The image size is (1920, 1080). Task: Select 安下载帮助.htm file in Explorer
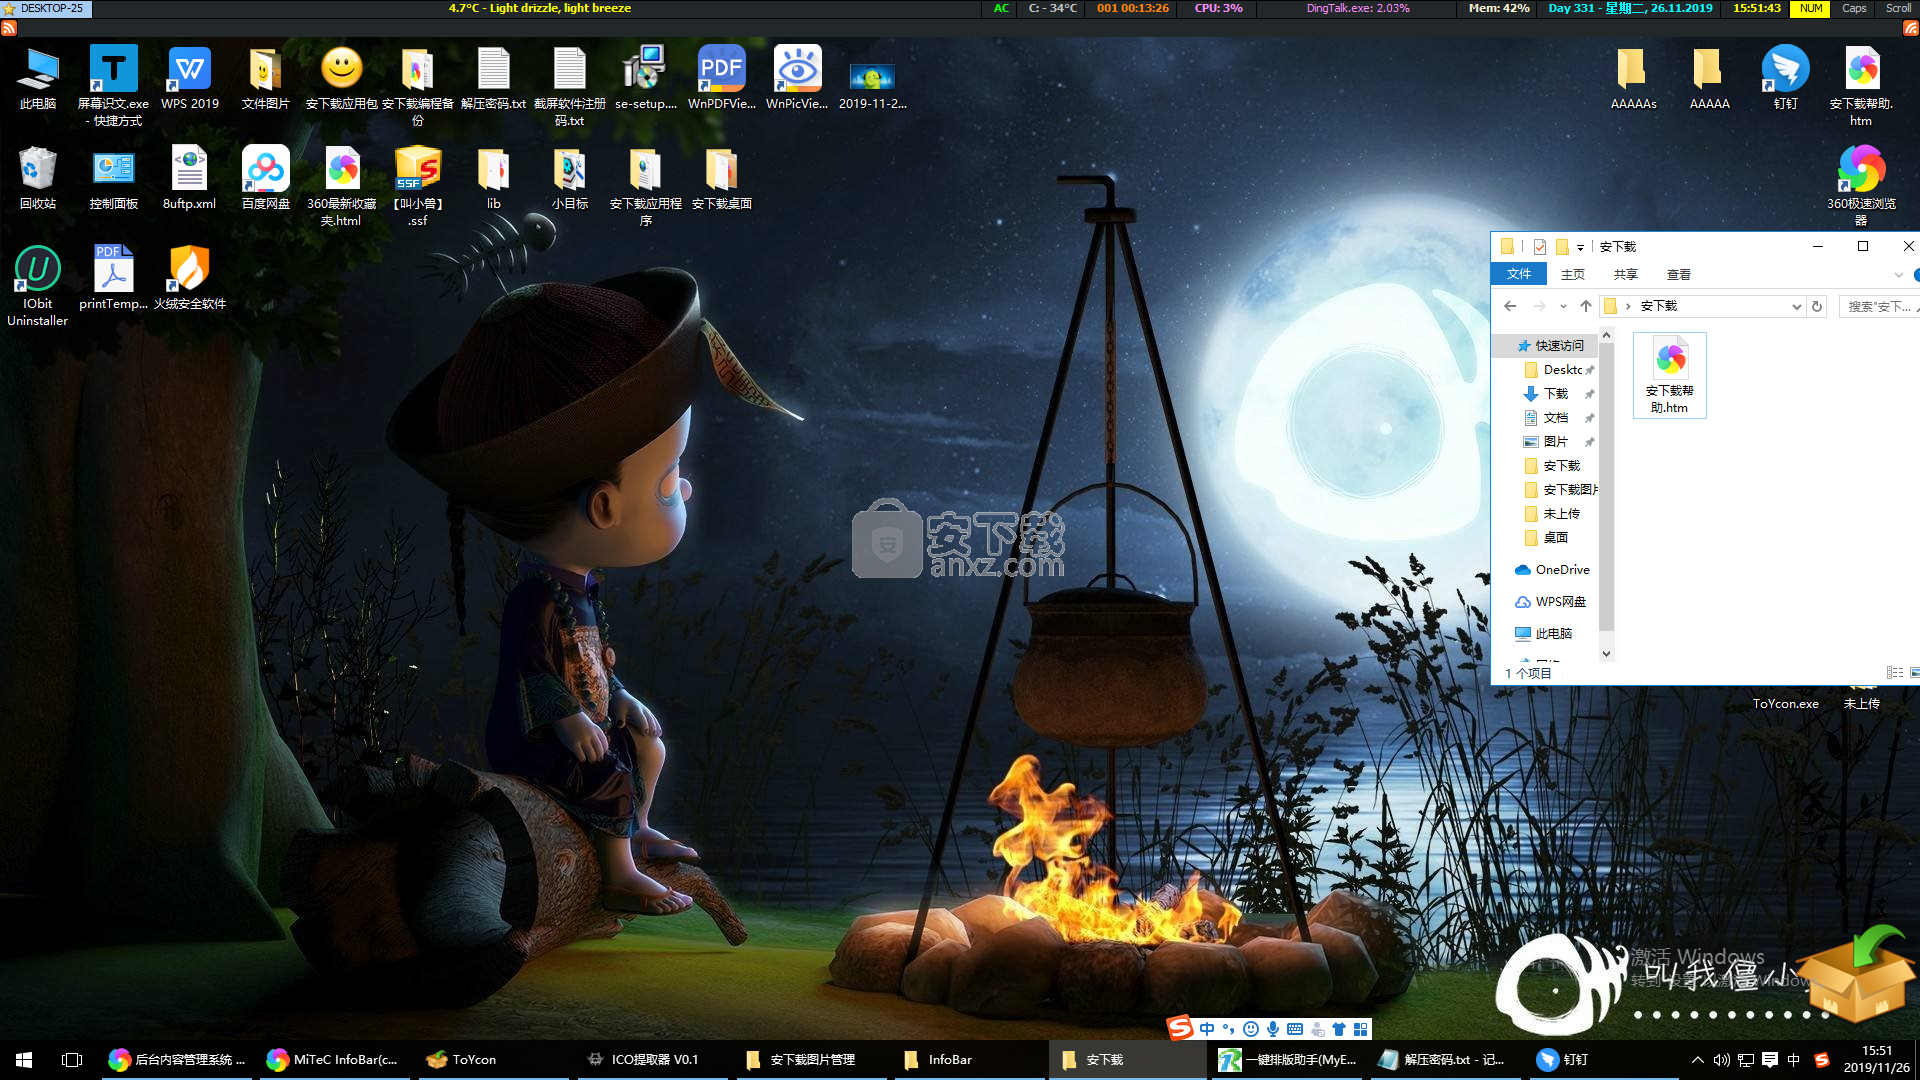(1669, 376)
